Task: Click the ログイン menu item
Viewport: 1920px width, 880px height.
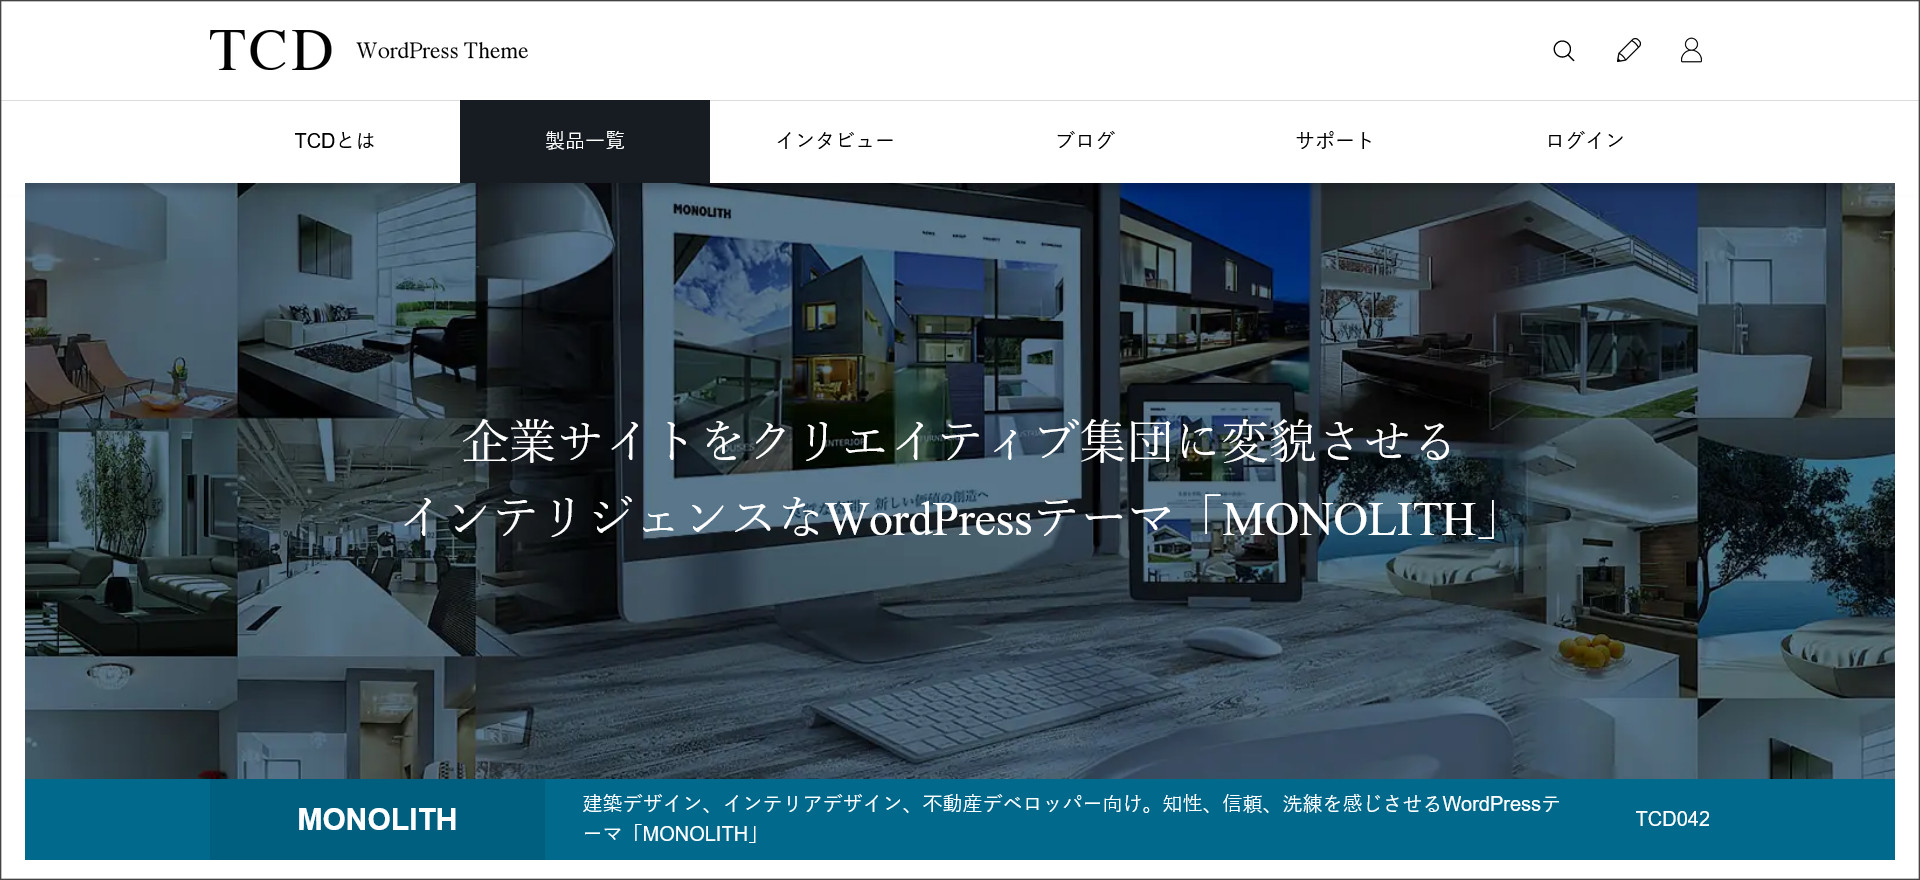Action: [x=1585, y=141]
